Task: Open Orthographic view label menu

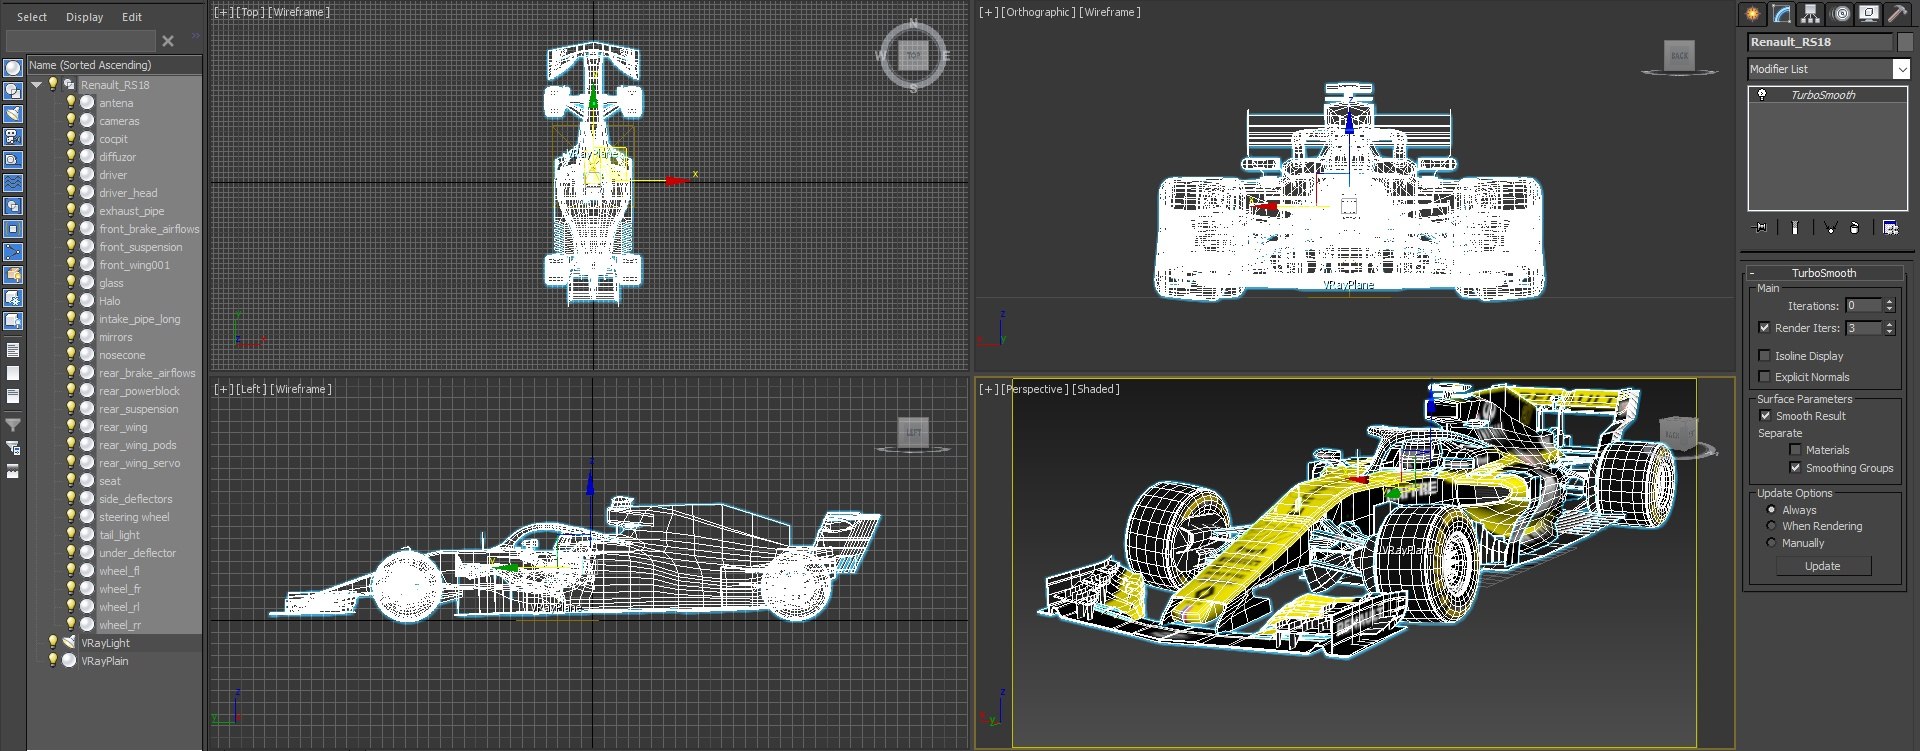Action: (1038, 12)
